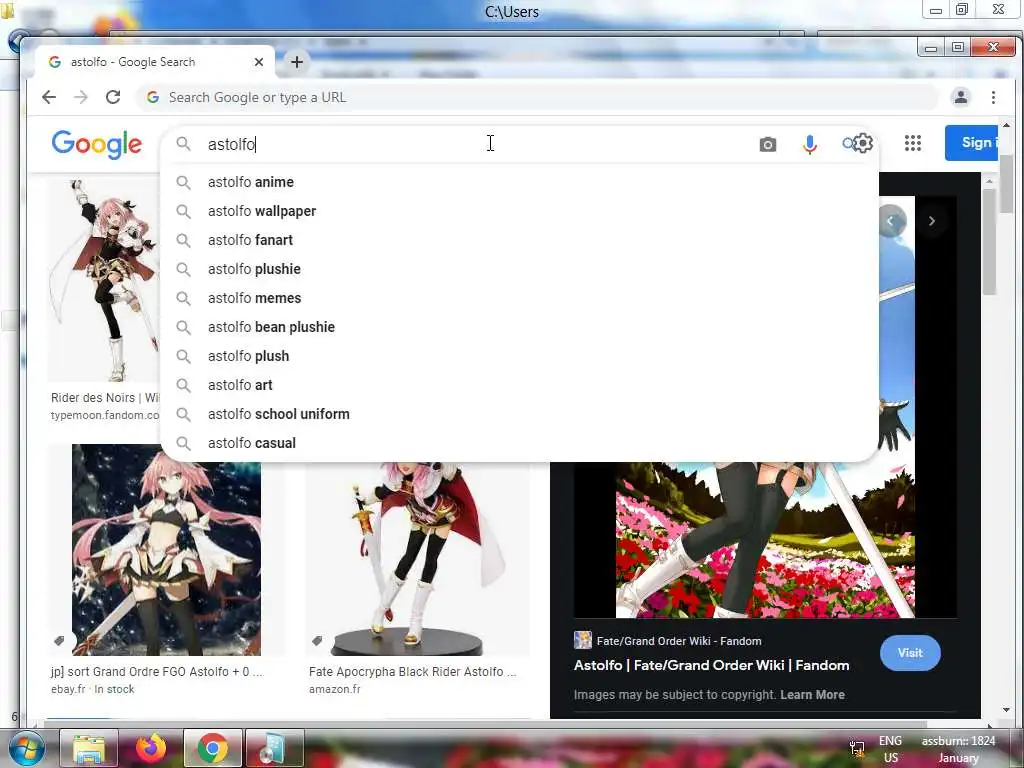Choose suggestion astolfo plush

click(519, 356)
